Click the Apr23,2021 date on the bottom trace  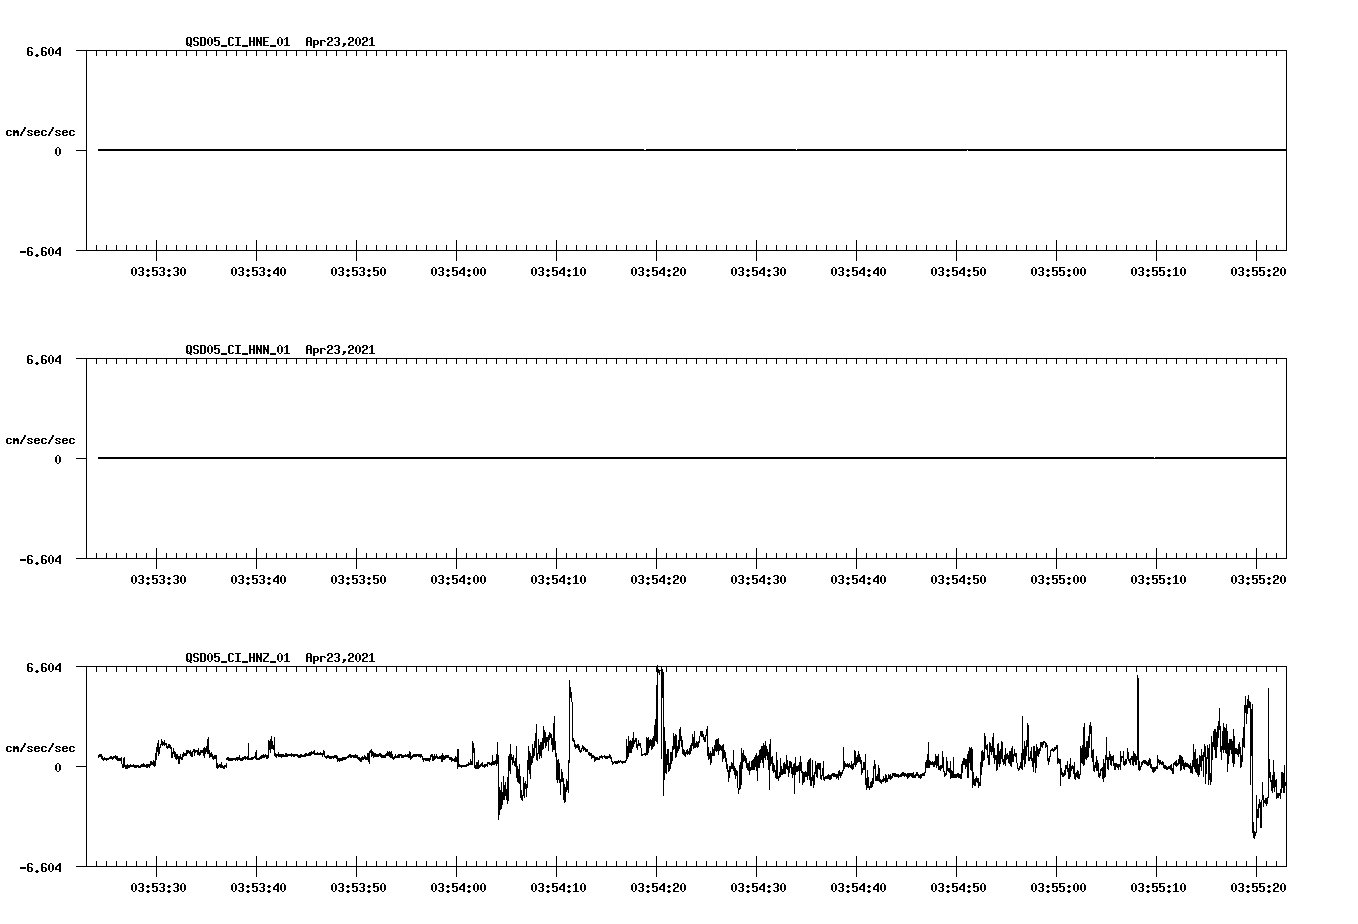(x=339, y=658)
